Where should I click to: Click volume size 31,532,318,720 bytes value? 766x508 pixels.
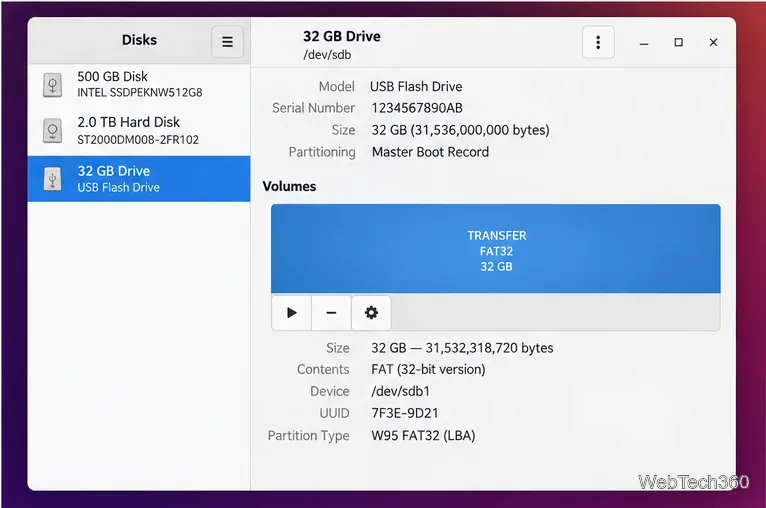tap(462, 348)
